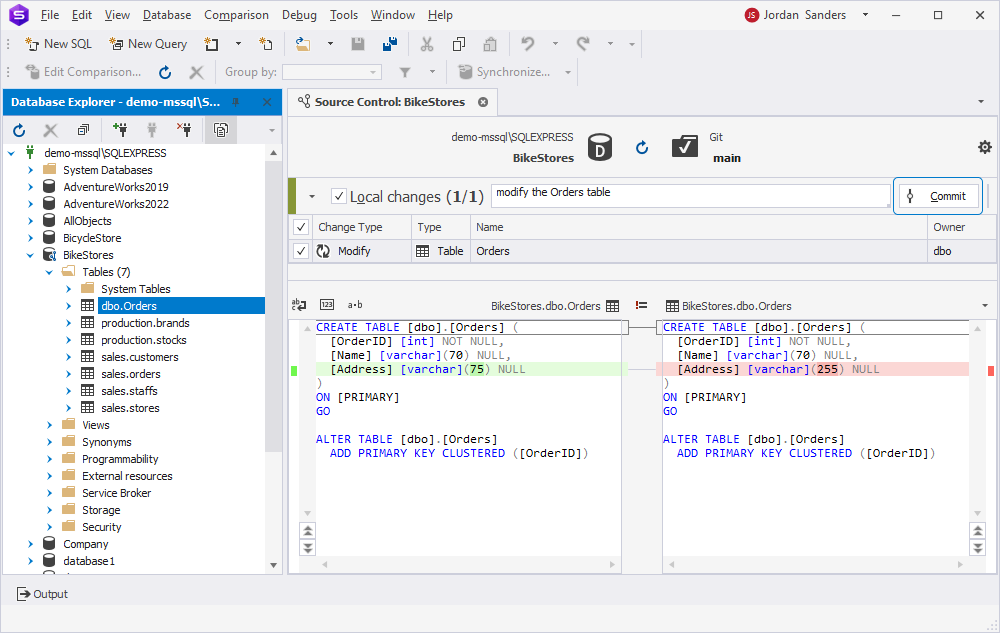
Task: Click the a·b show whitespace icon
Action: coord(355,305)
